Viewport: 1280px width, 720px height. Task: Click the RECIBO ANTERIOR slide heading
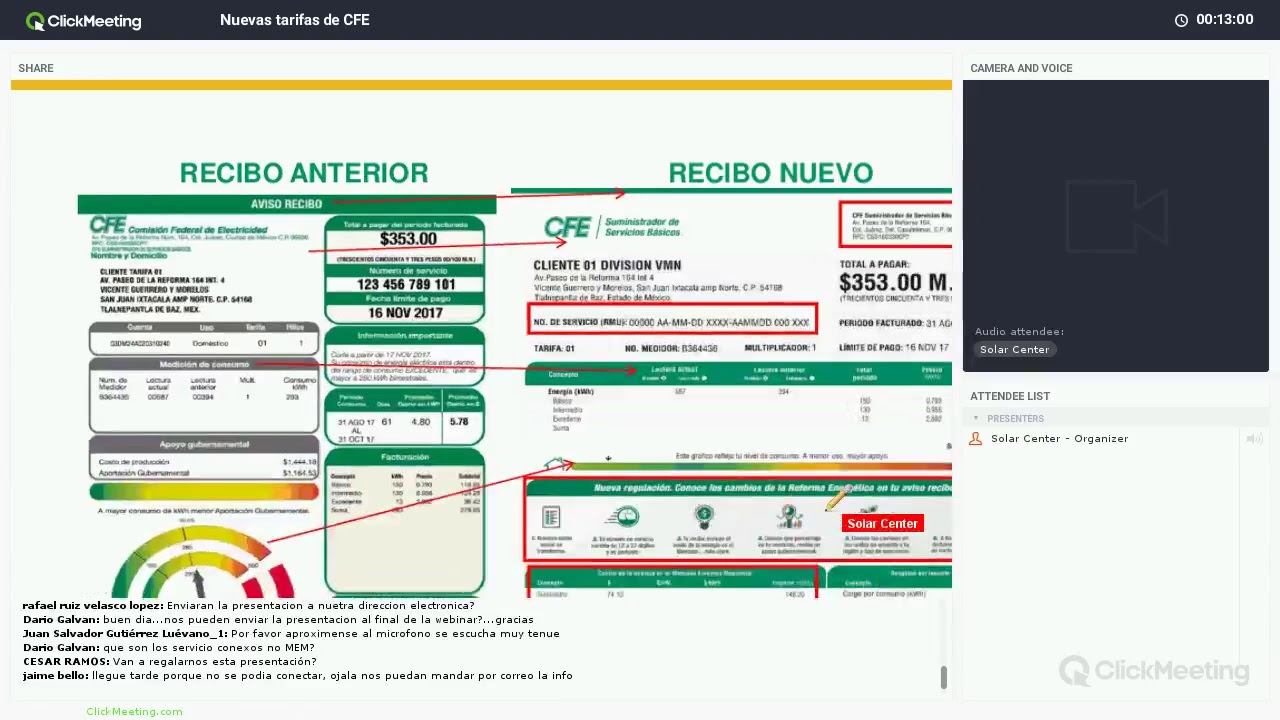tap(304, 173)
